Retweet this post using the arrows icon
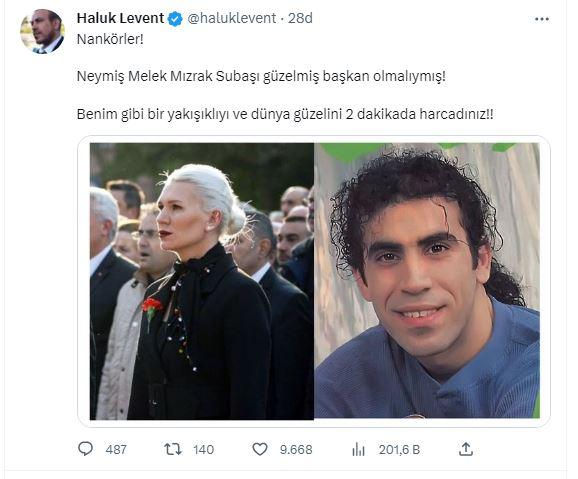The image size is (578, 479). (173, 449)
